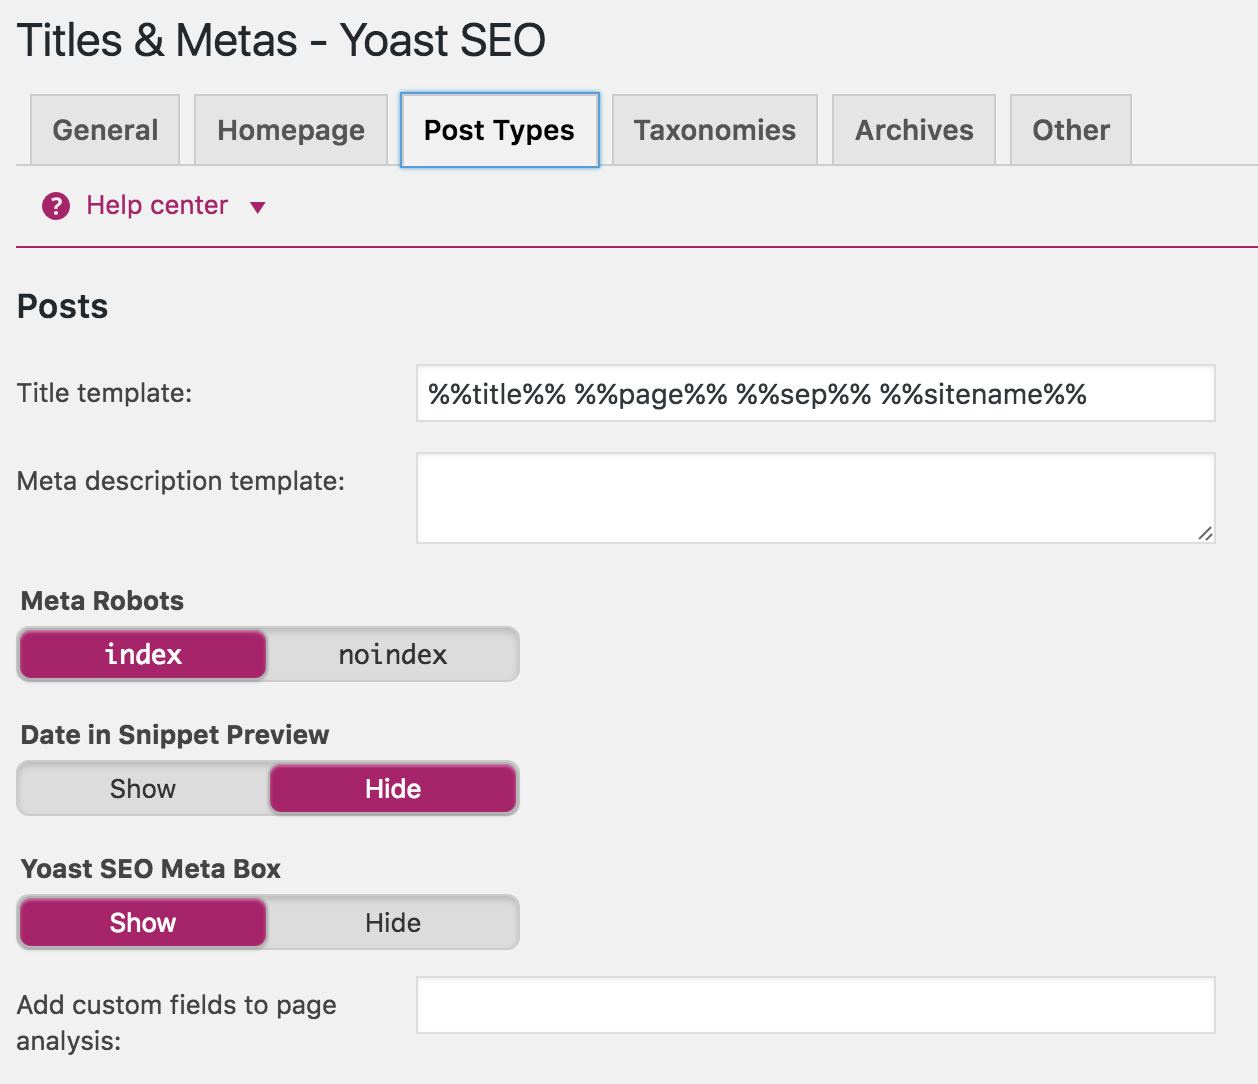The image size is (1258, 1084).
Task: Set Meta Robots to noindex
Action: (393, 655)
